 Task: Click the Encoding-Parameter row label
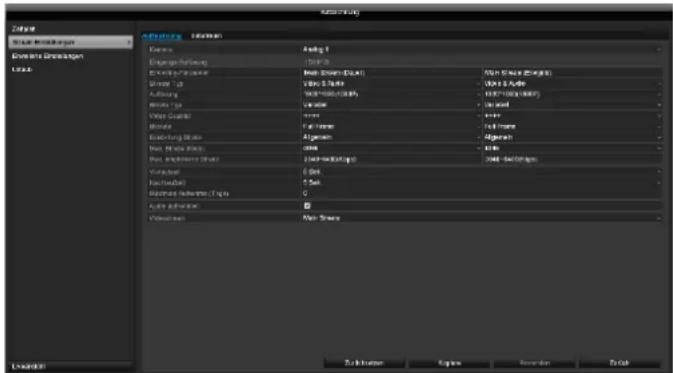(x=179, y=73)
